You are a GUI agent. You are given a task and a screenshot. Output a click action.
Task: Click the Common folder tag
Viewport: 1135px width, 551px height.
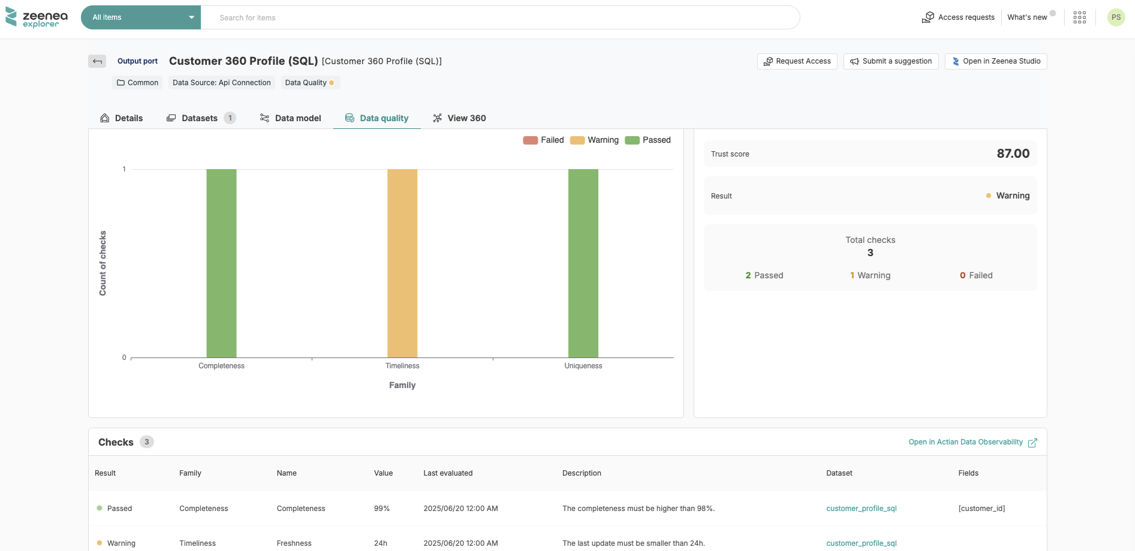pyautogui.click(x=137, y=83)
